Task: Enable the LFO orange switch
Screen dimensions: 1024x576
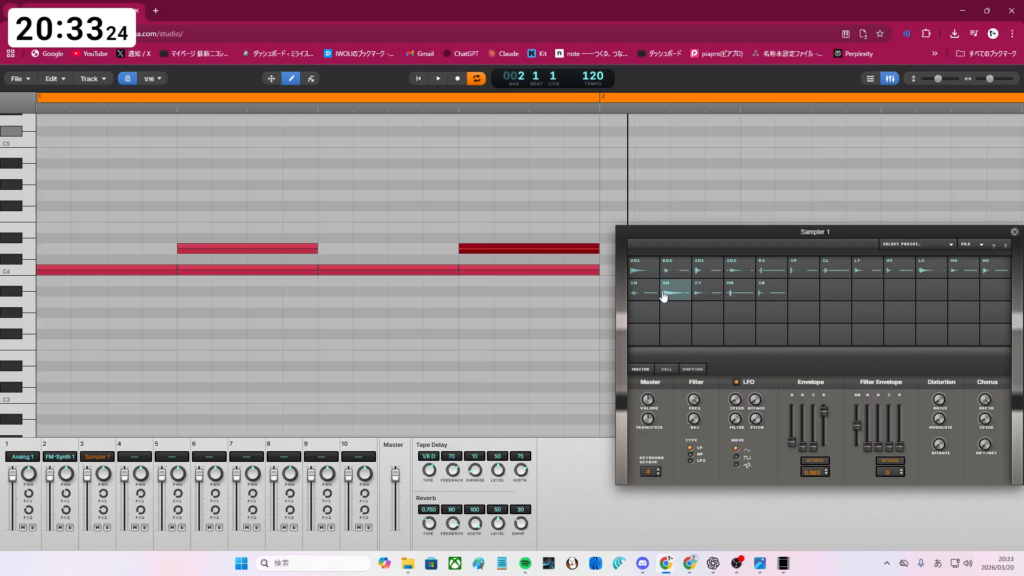Action: [x=738, y=382]
